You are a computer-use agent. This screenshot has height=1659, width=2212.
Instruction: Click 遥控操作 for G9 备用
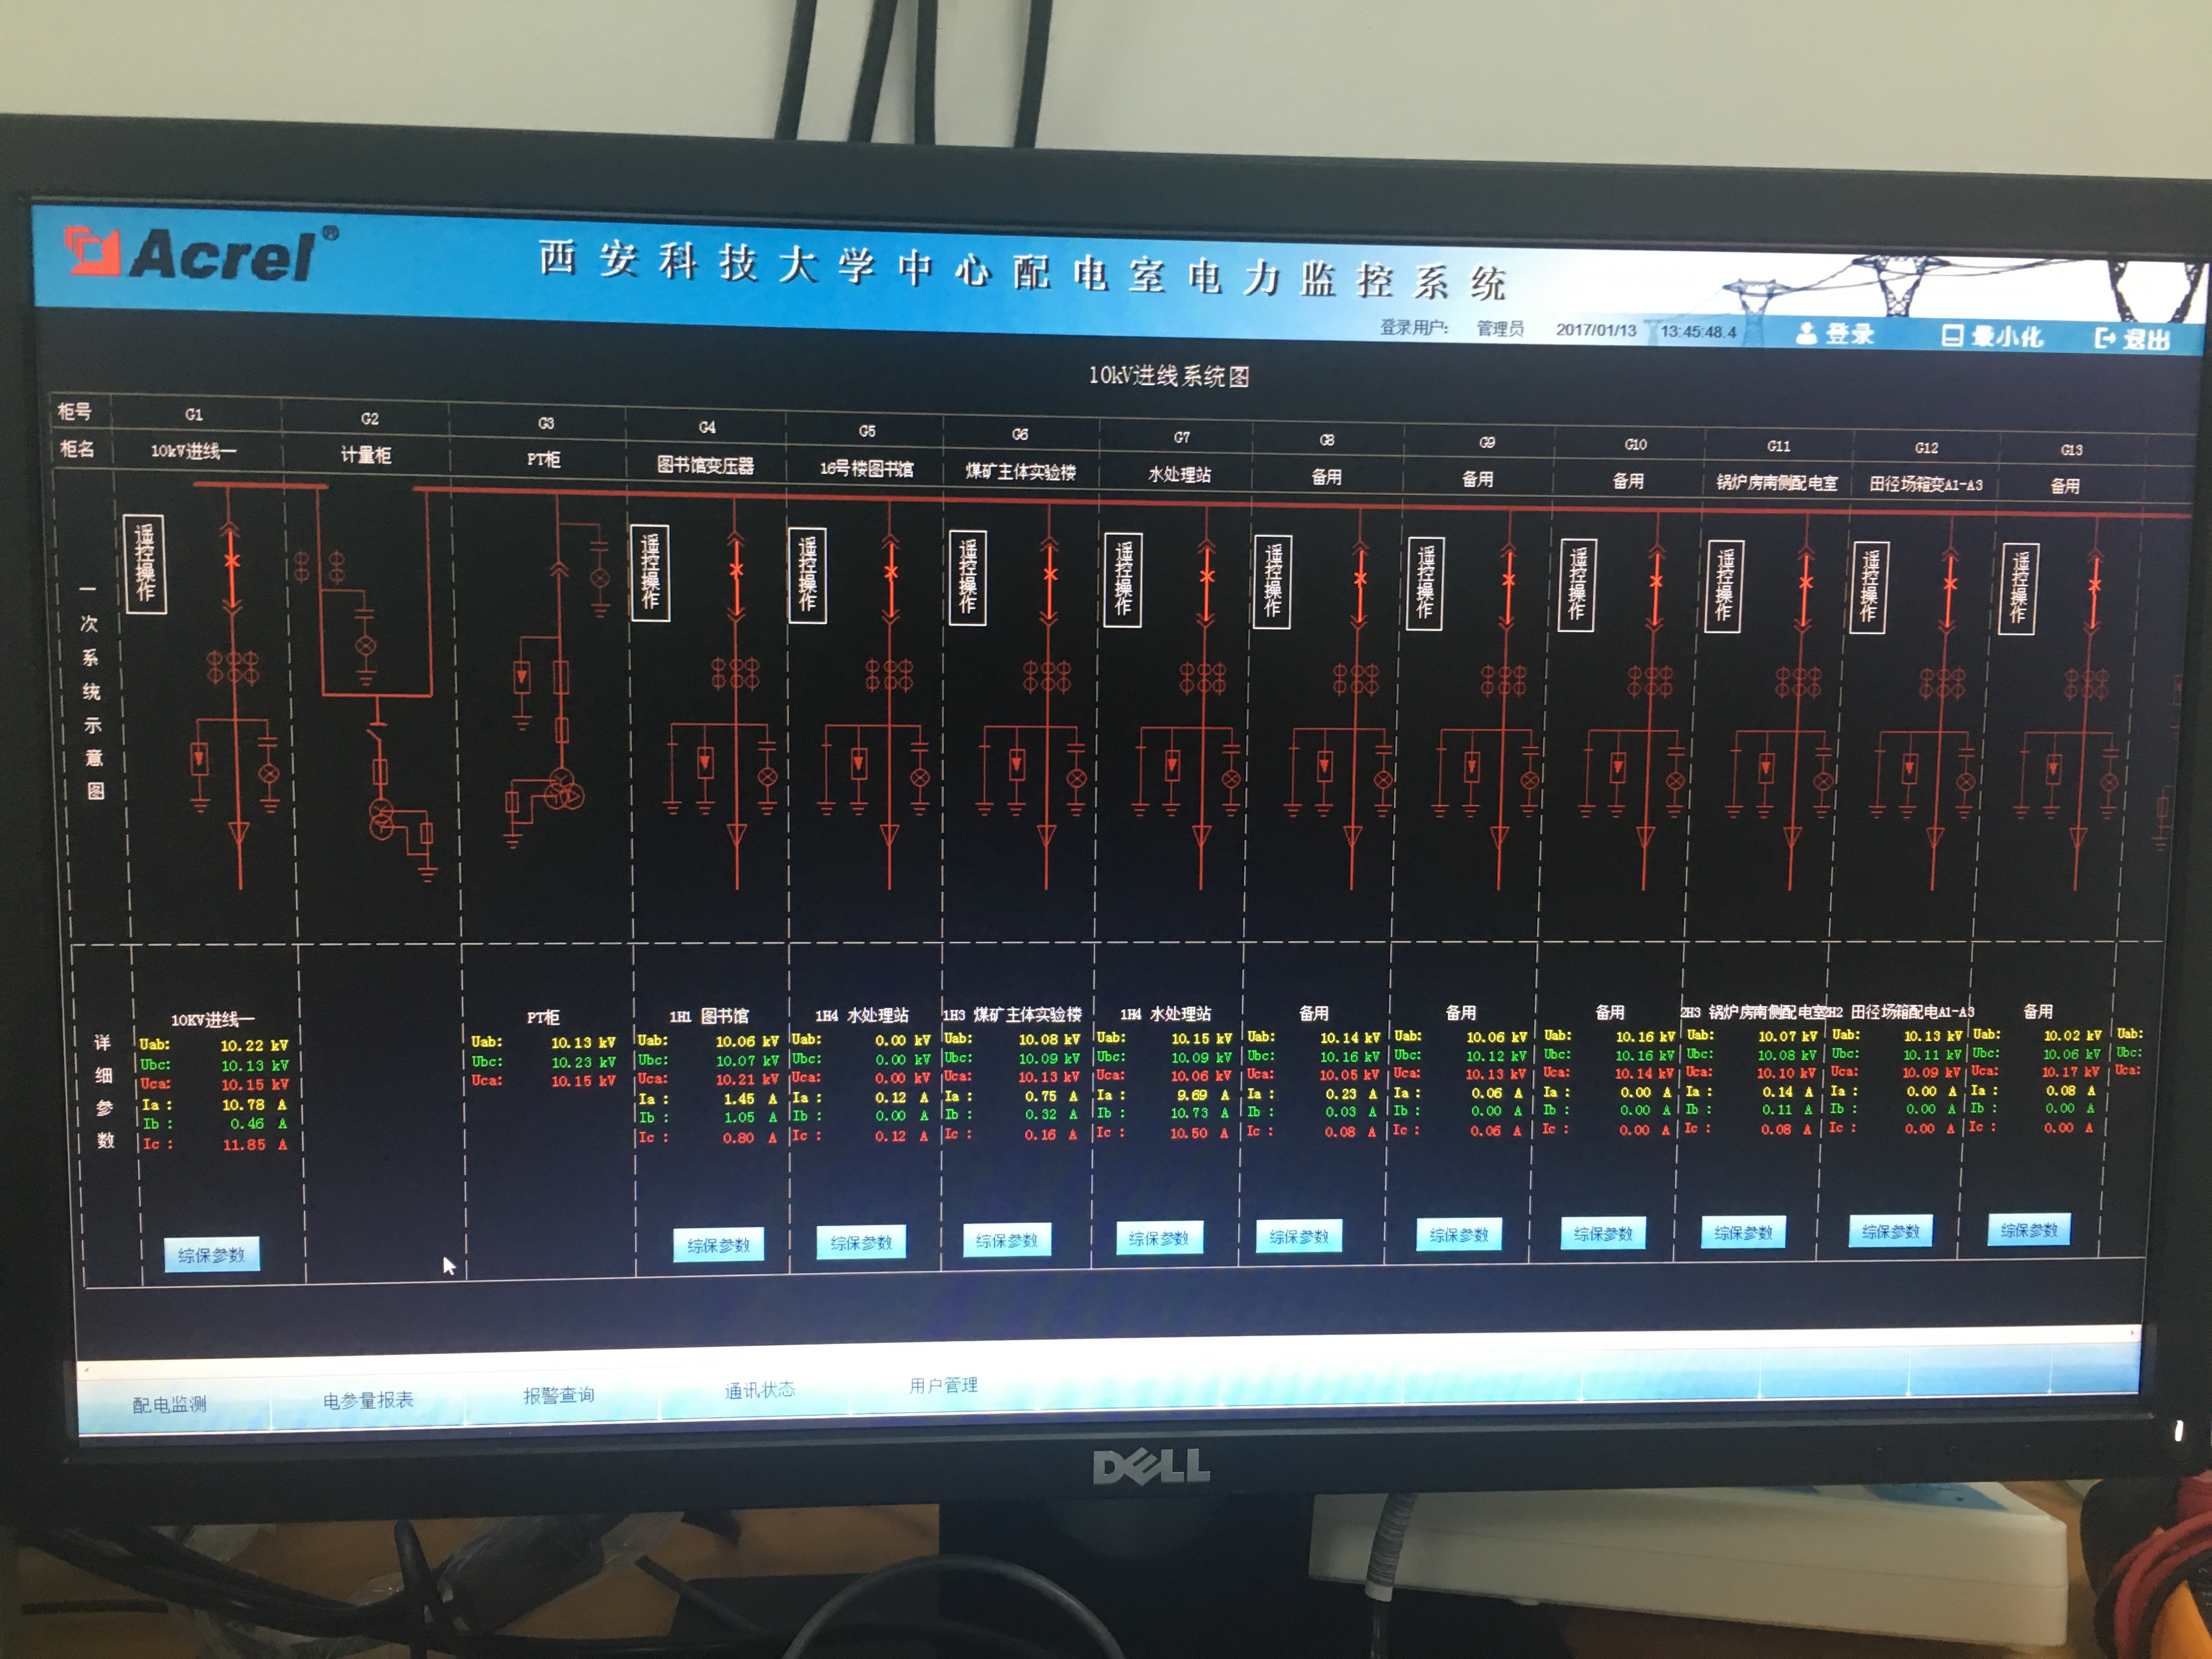pos(1425,584)
